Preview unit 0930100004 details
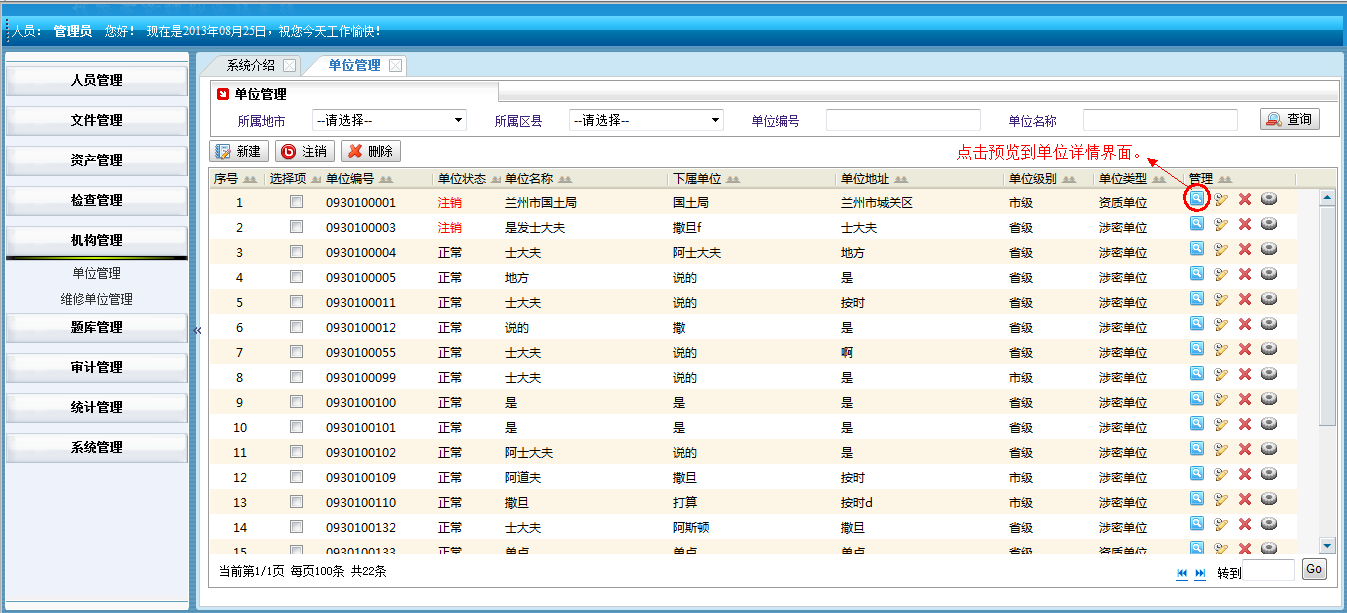This screenshot has height=613, width=1347. click(1196, 248)
